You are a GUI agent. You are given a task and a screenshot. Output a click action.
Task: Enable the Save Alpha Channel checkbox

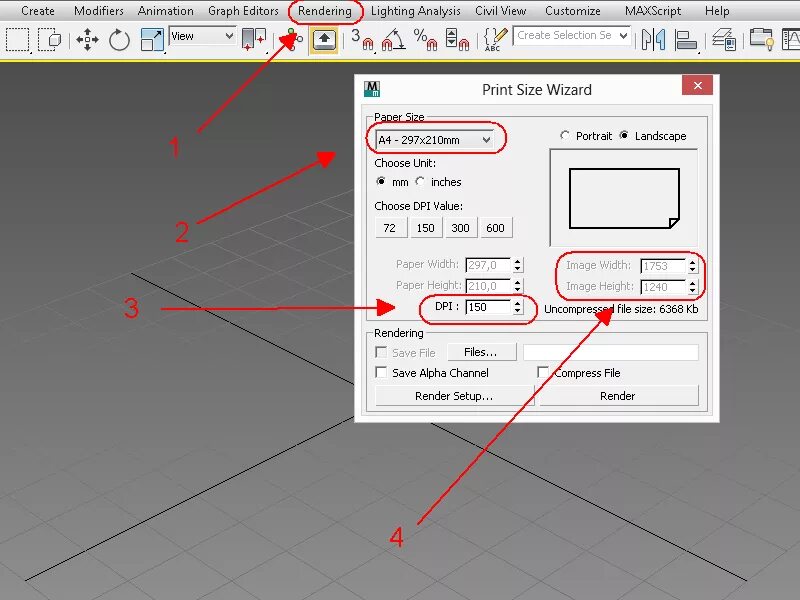pos(382,372)
